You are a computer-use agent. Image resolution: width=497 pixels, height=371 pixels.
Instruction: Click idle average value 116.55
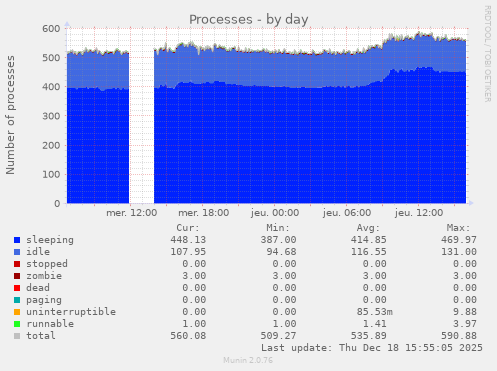369,252
